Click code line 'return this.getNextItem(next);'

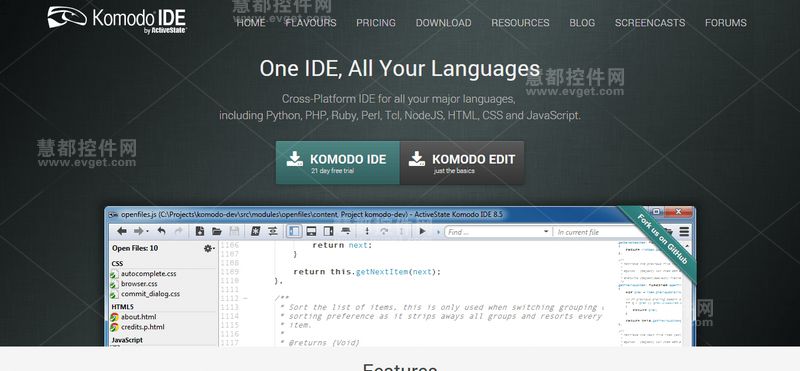[367, 272]
